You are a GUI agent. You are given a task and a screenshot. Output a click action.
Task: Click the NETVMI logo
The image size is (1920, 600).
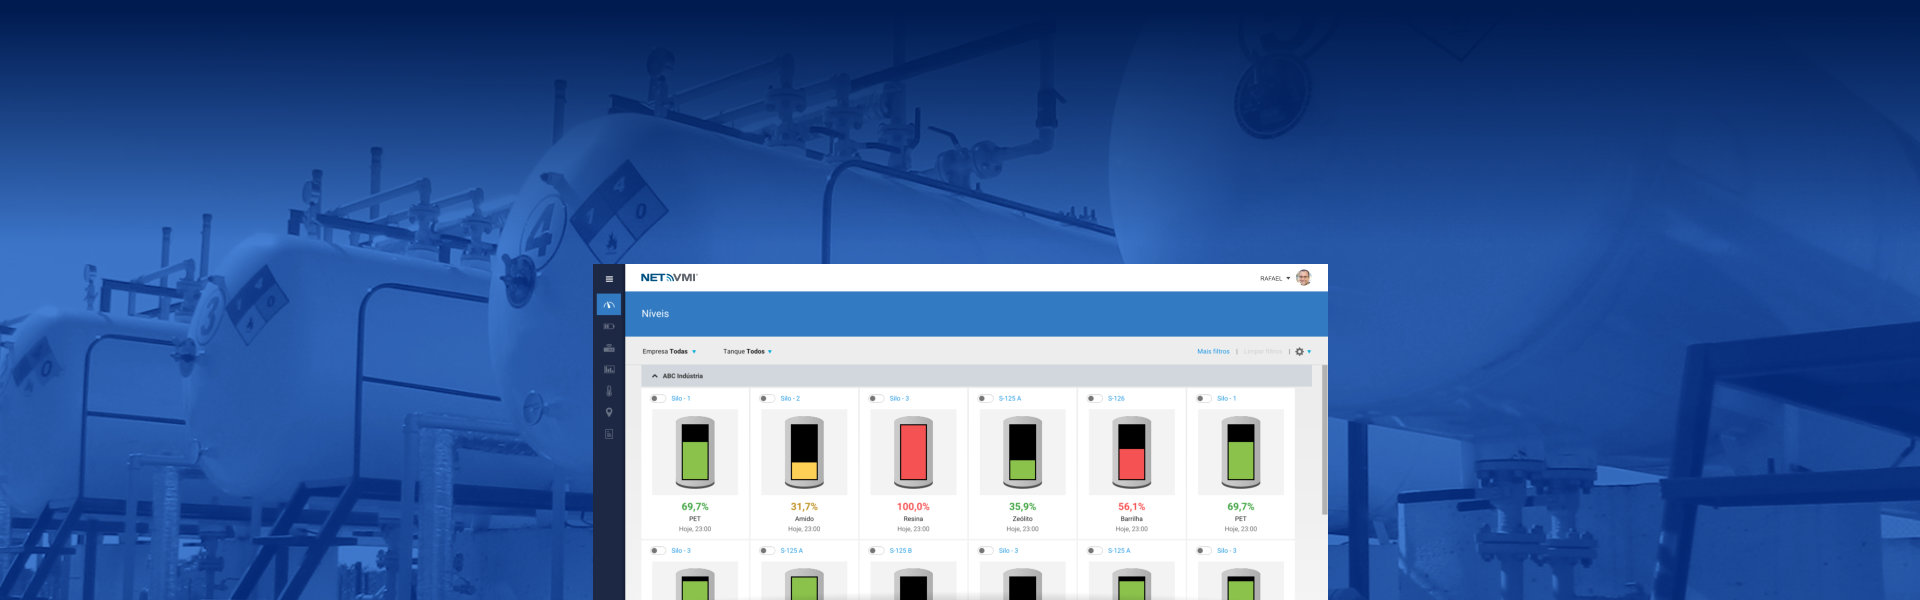(x=669, y=278)
